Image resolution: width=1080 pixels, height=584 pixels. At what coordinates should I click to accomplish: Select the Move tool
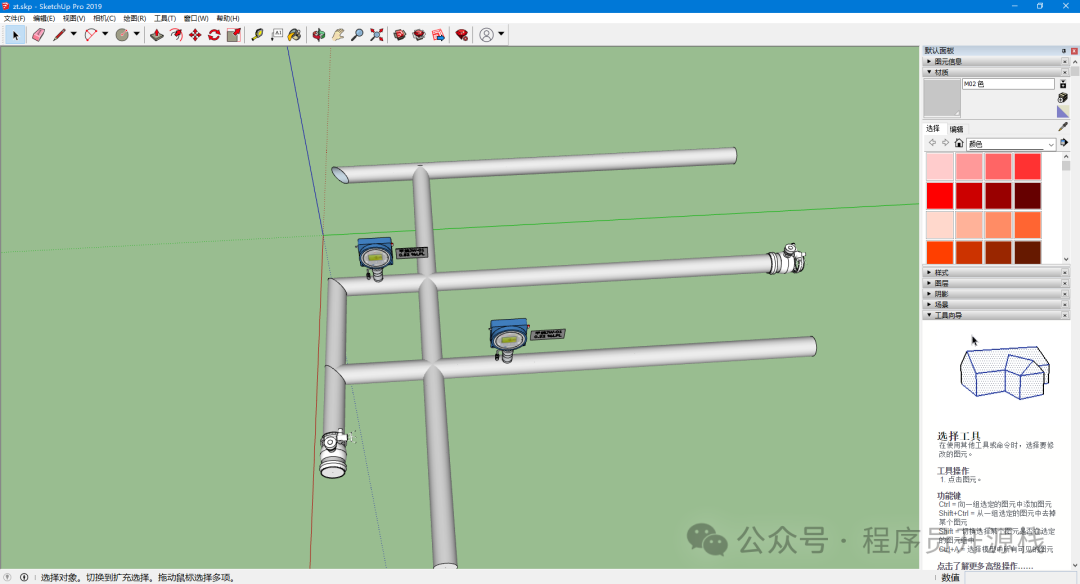coord(197,34)
